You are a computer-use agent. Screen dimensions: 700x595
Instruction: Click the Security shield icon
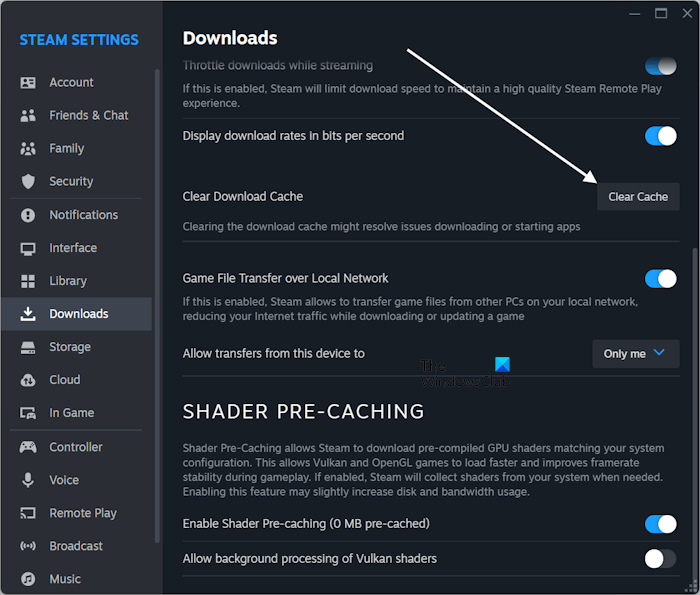(x=28, y=182)
